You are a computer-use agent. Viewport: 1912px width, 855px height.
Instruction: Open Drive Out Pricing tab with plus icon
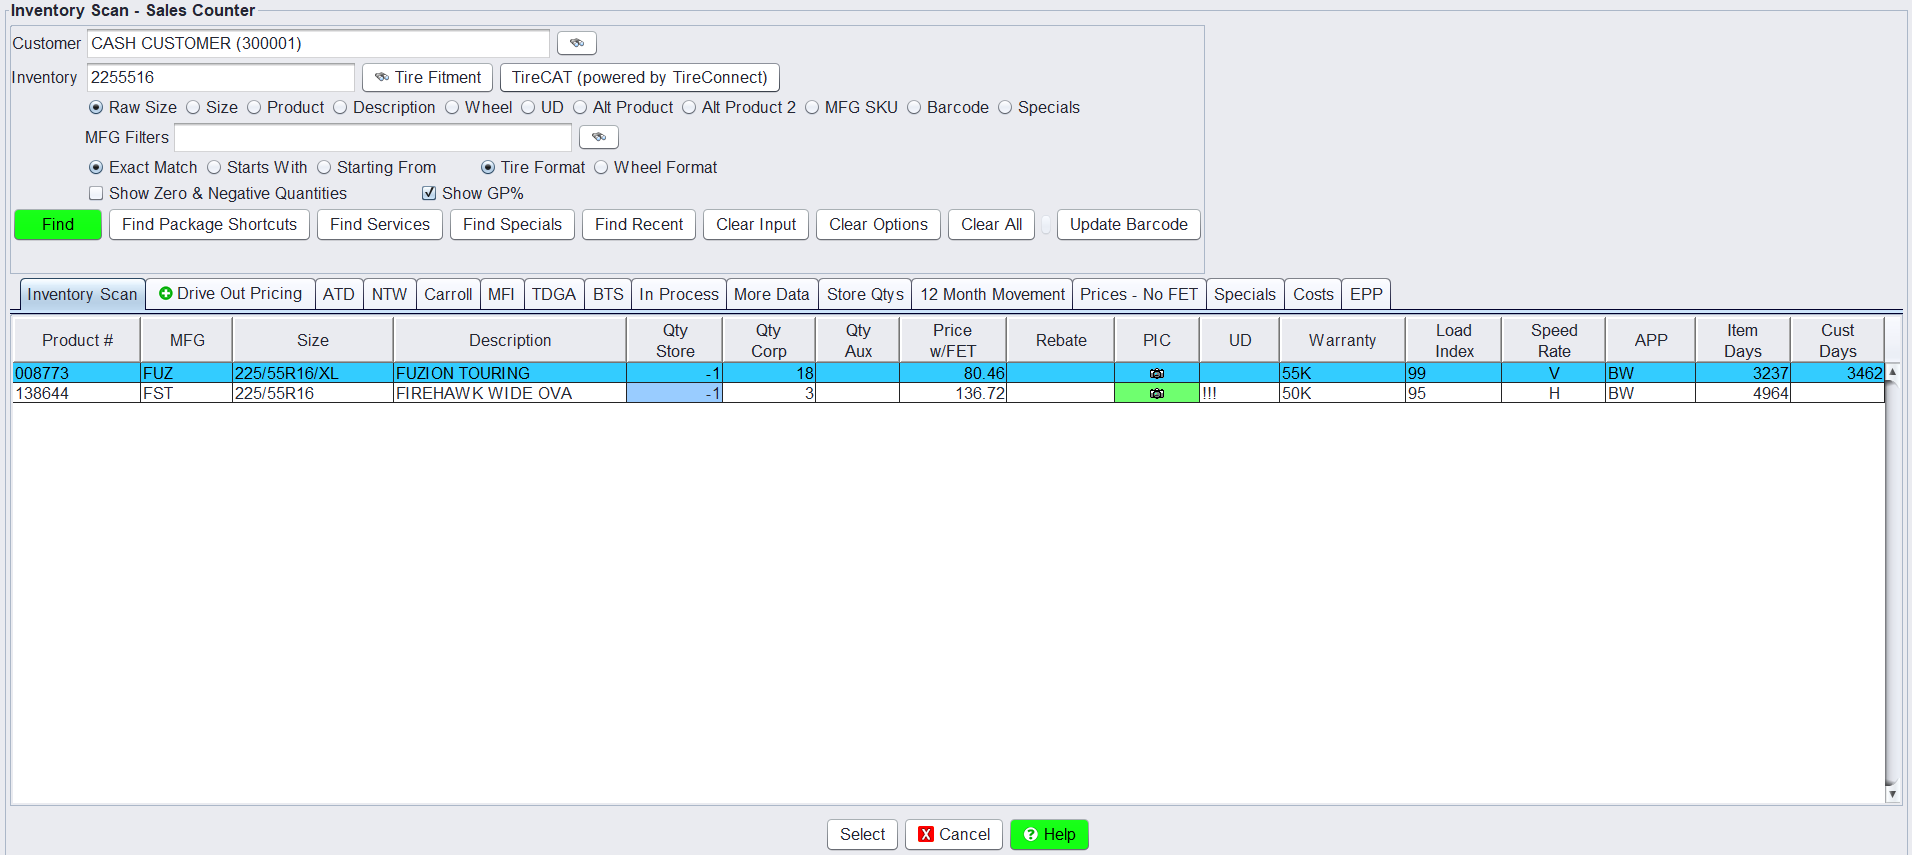[x=230, y=294]
